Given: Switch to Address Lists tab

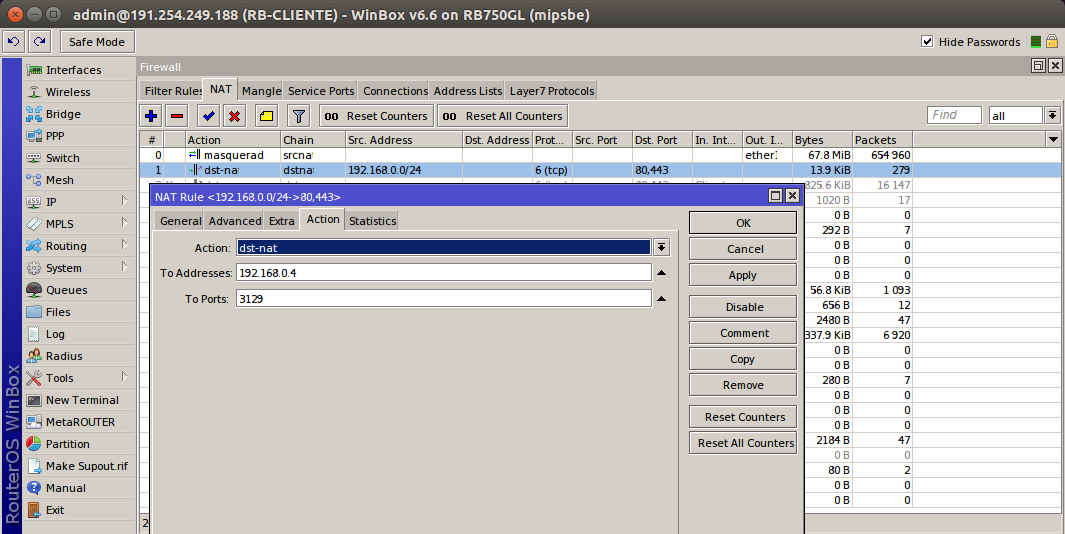Looking at the screenshot, I should click(467, 91).
